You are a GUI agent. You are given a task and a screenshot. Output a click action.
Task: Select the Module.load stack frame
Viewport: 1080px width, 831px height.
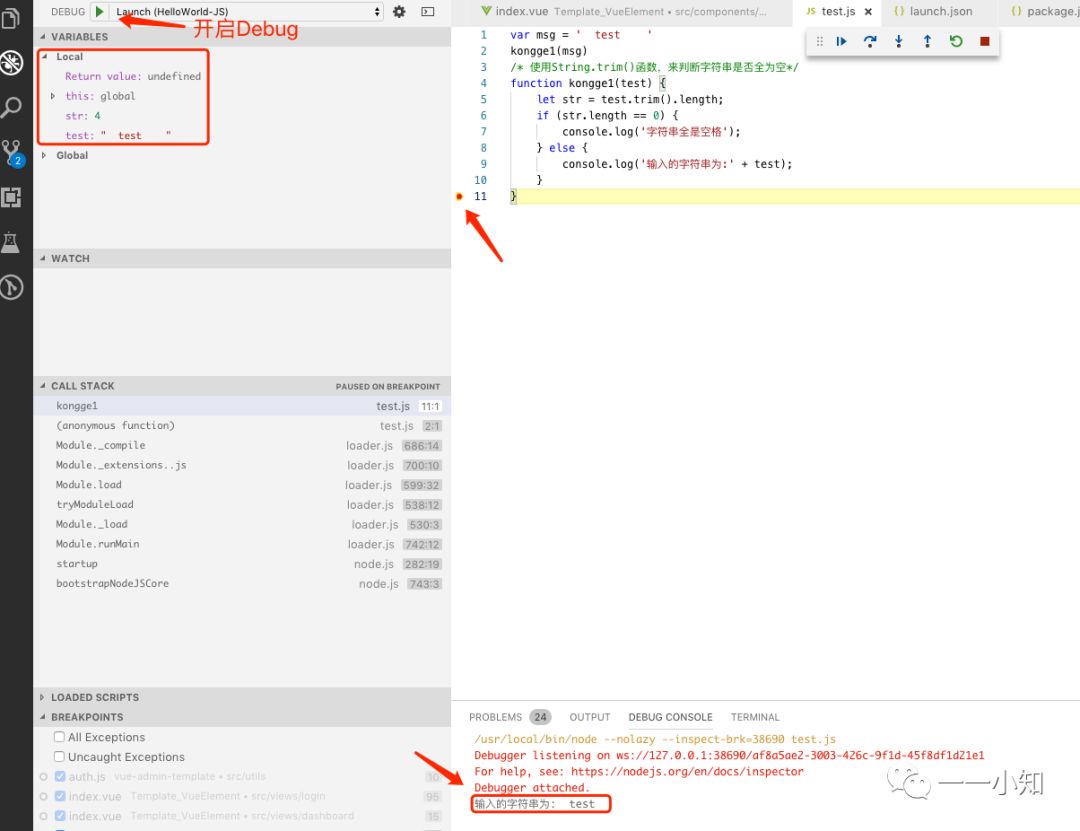(x=242, y=485)
